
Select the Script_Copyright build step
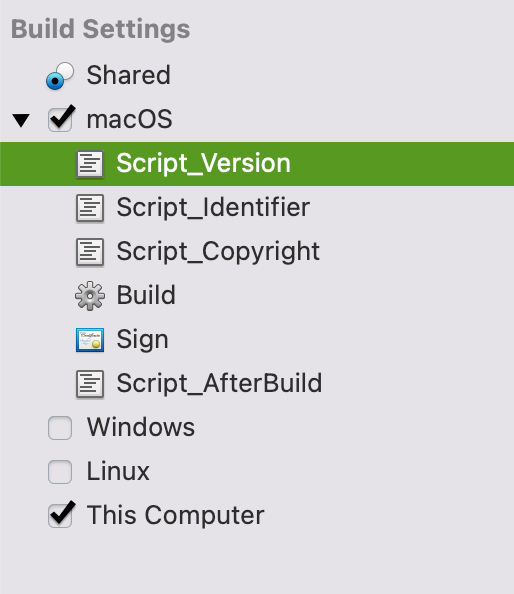[x=257, y=252]
